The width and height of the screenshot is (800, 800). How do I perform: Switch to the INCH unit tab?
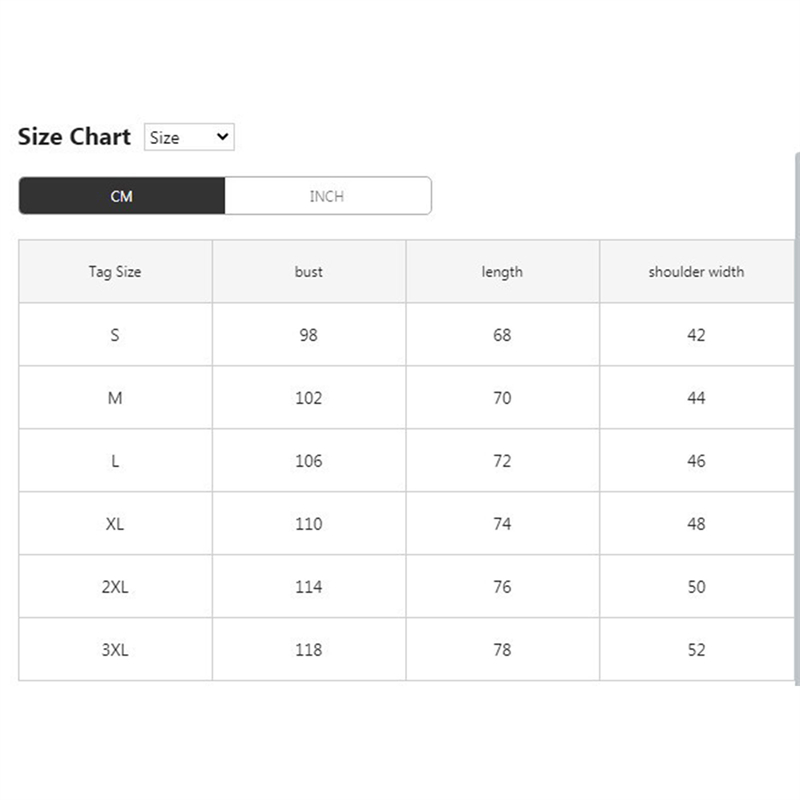327,196
